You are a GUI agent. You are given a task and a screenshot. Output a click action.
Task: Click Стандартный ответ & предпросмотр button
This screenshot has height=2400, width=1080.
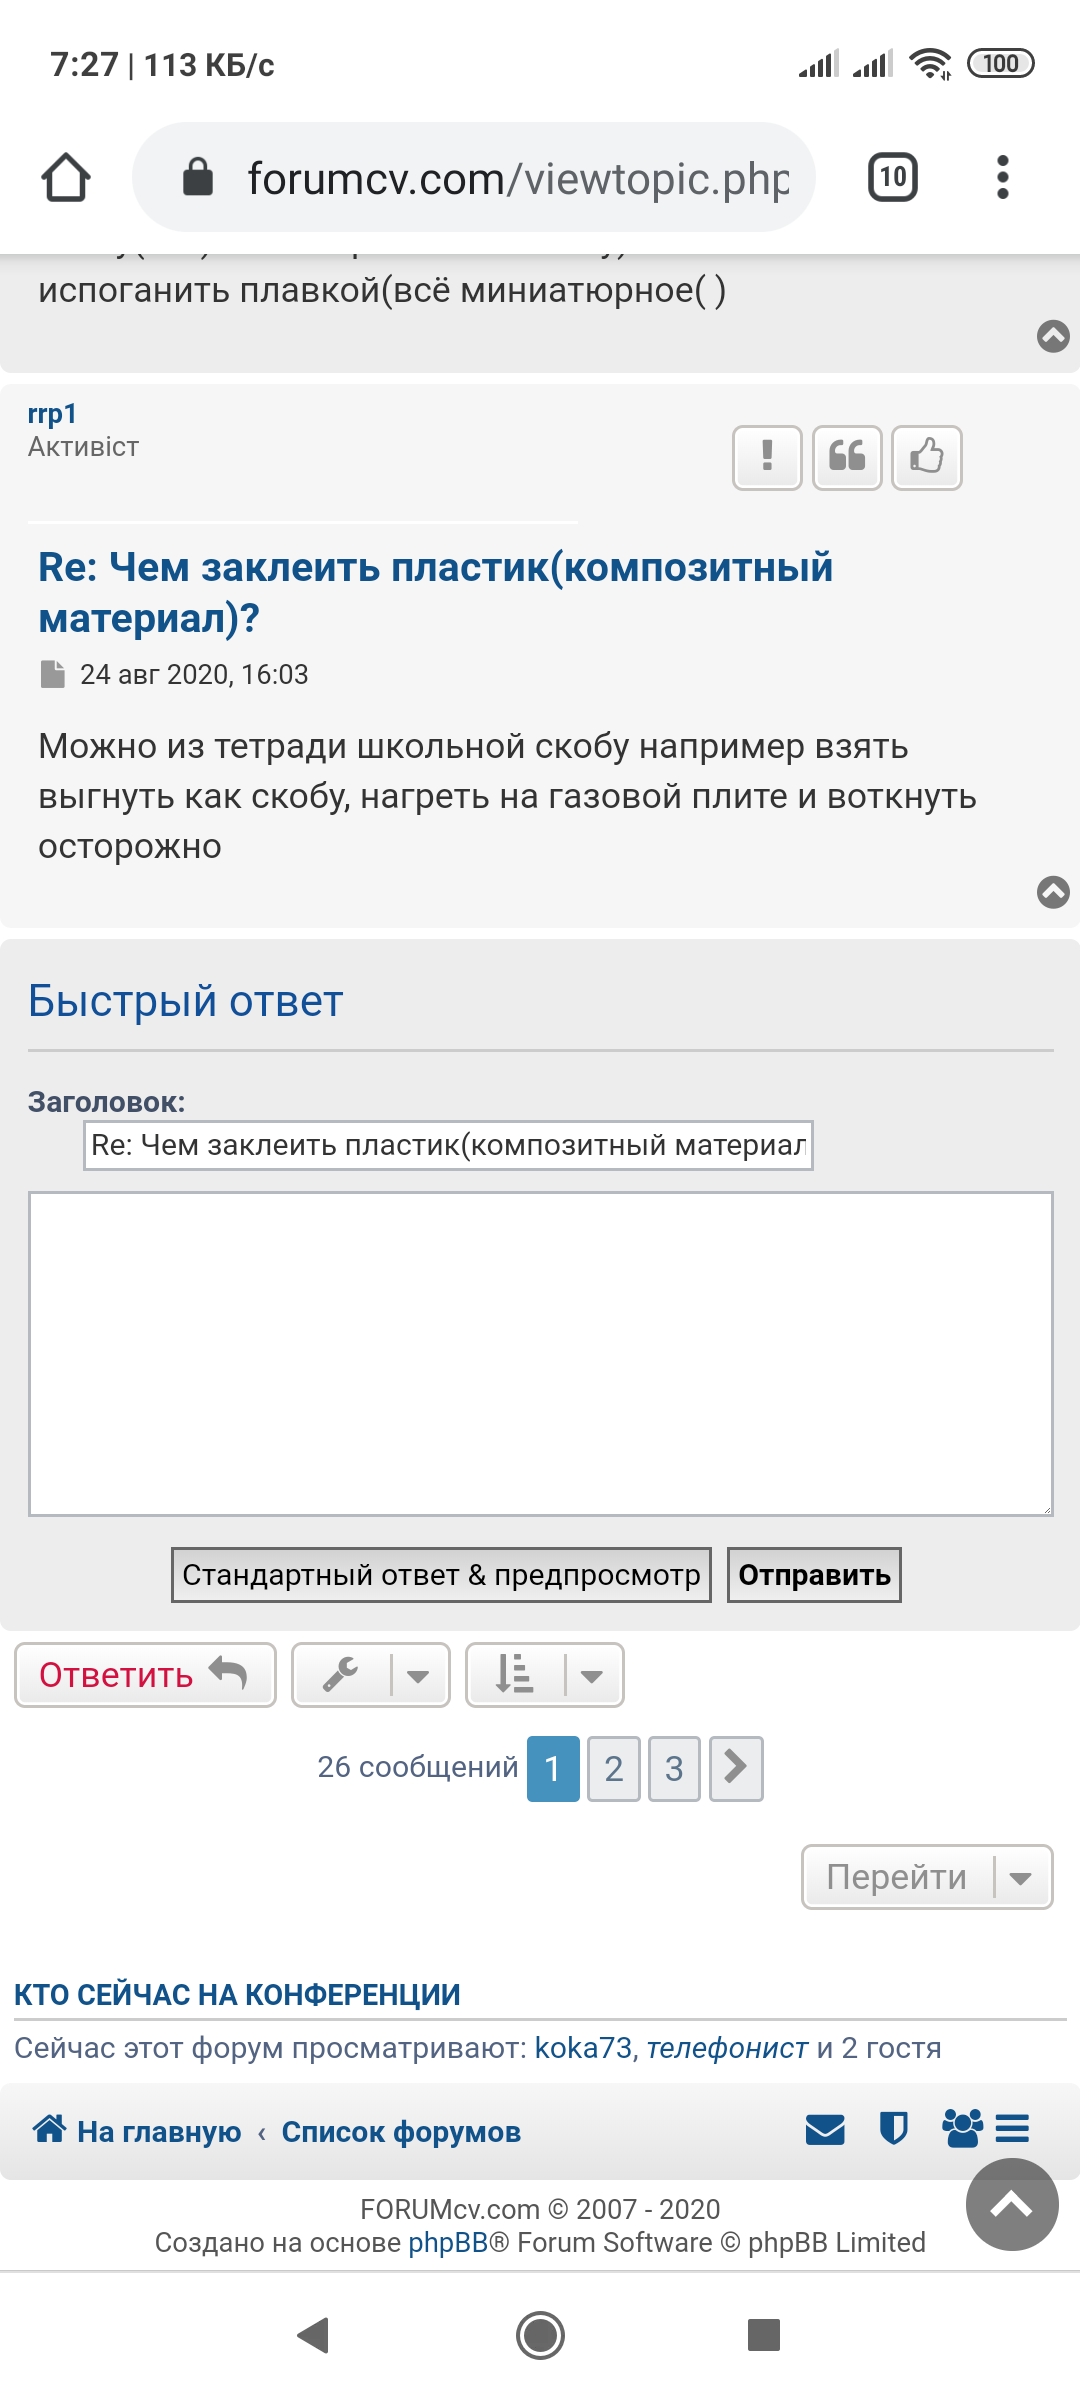coord(441,1575)
